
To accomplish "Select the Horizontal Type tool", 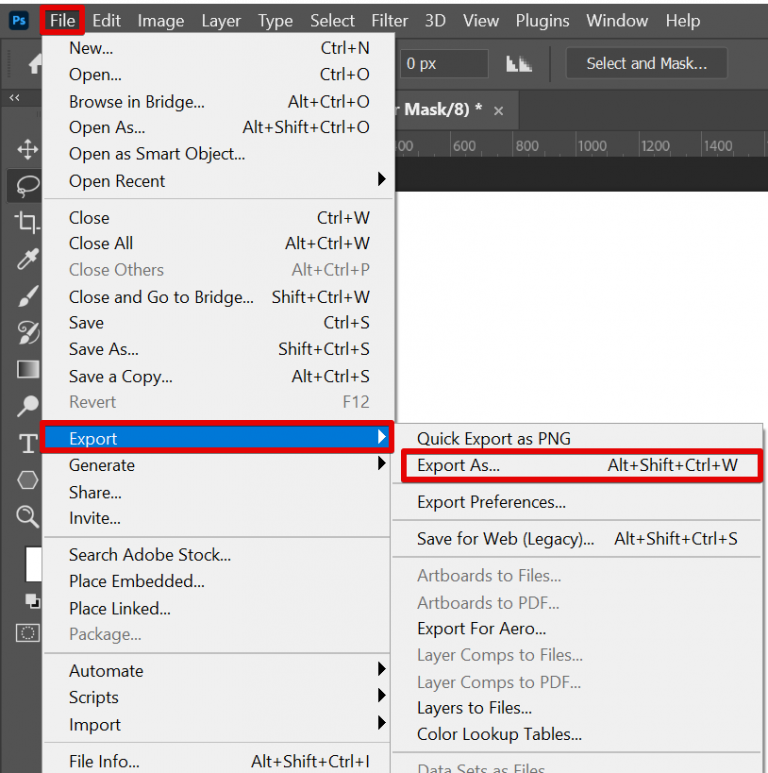I will coord(28,443).
